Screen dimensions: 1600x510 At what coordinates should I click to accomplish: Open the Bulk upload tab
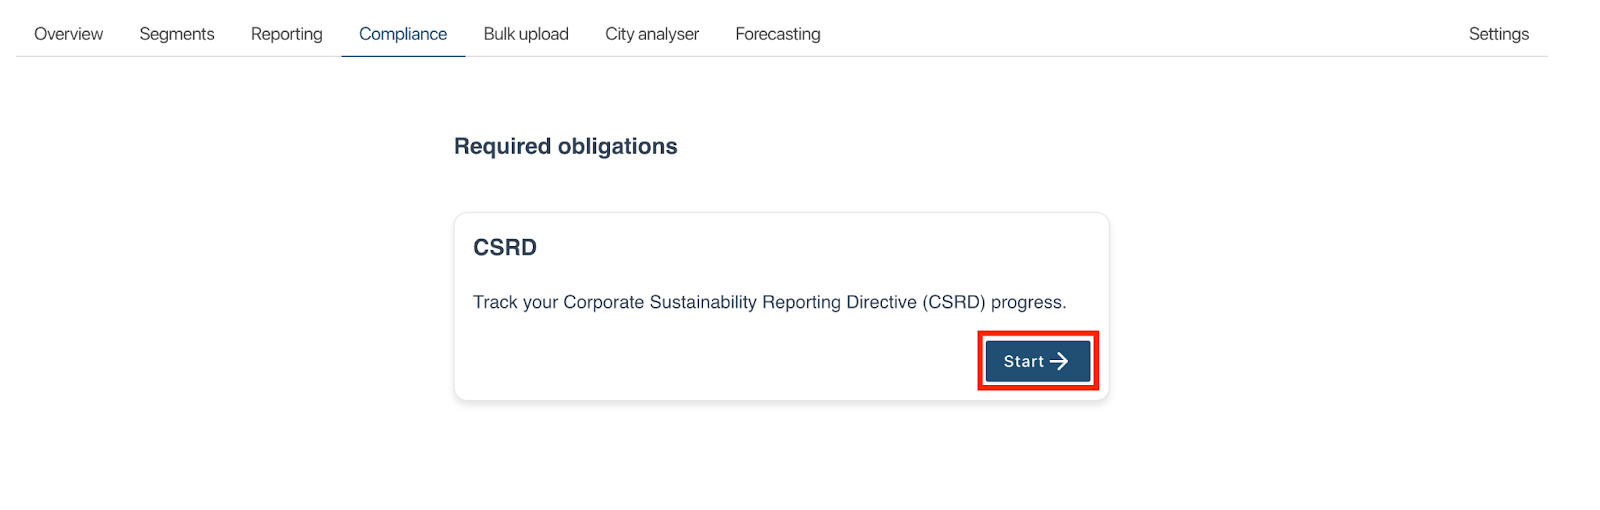[526, 34]
